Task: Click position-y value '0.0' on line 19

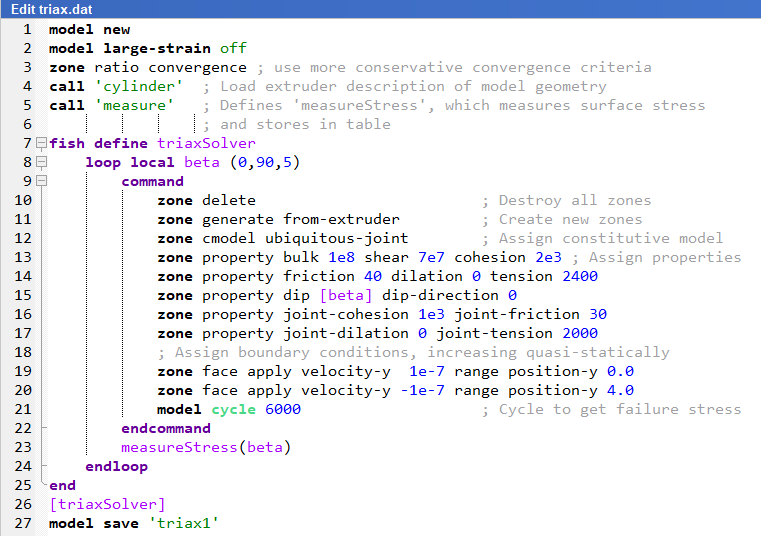Action: [x=620, y=371]
